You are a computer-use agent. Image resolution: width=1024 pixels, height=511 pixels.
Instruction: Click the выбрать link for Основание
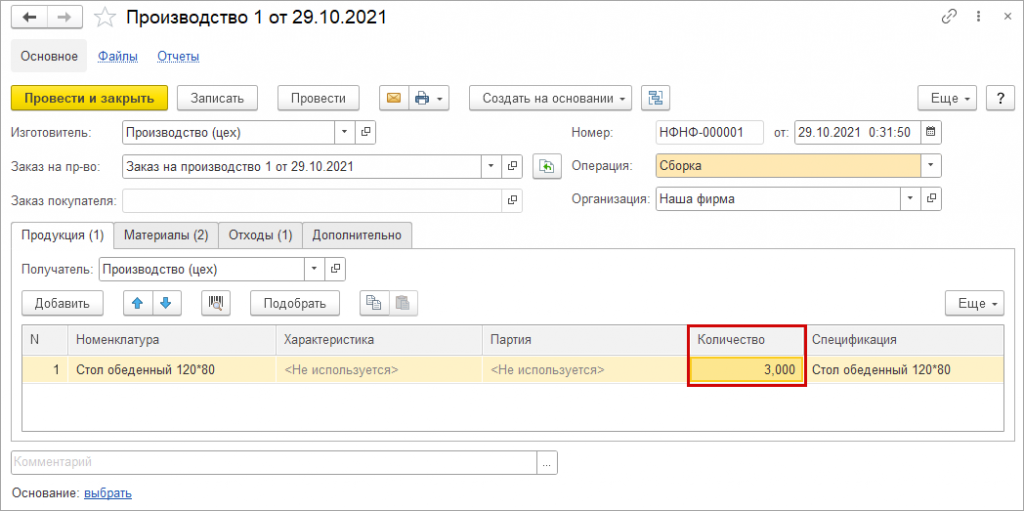tap(108, 493)
